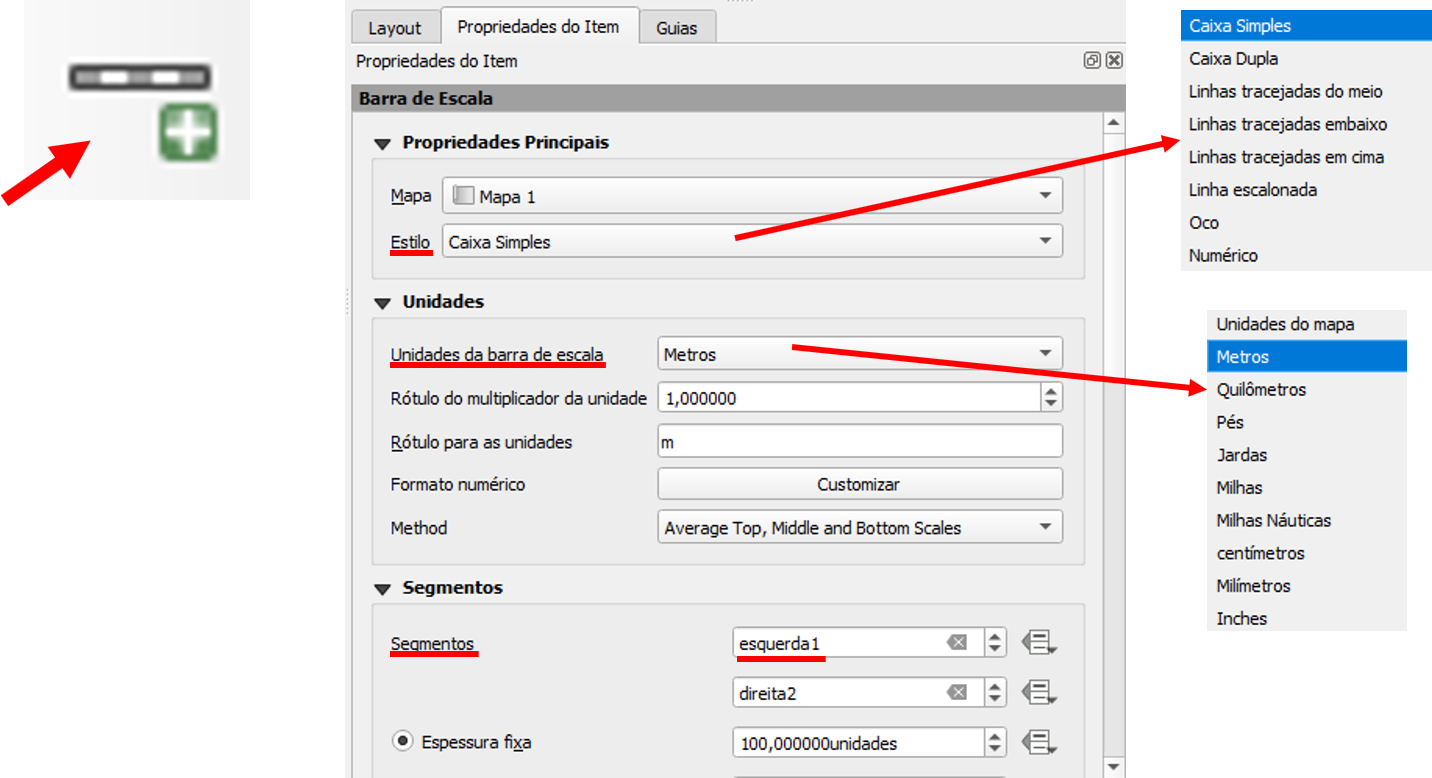Open the Mapa dropdown showing Mapa 1
This screenshot has height=778, width=1432.
[752, 197]
